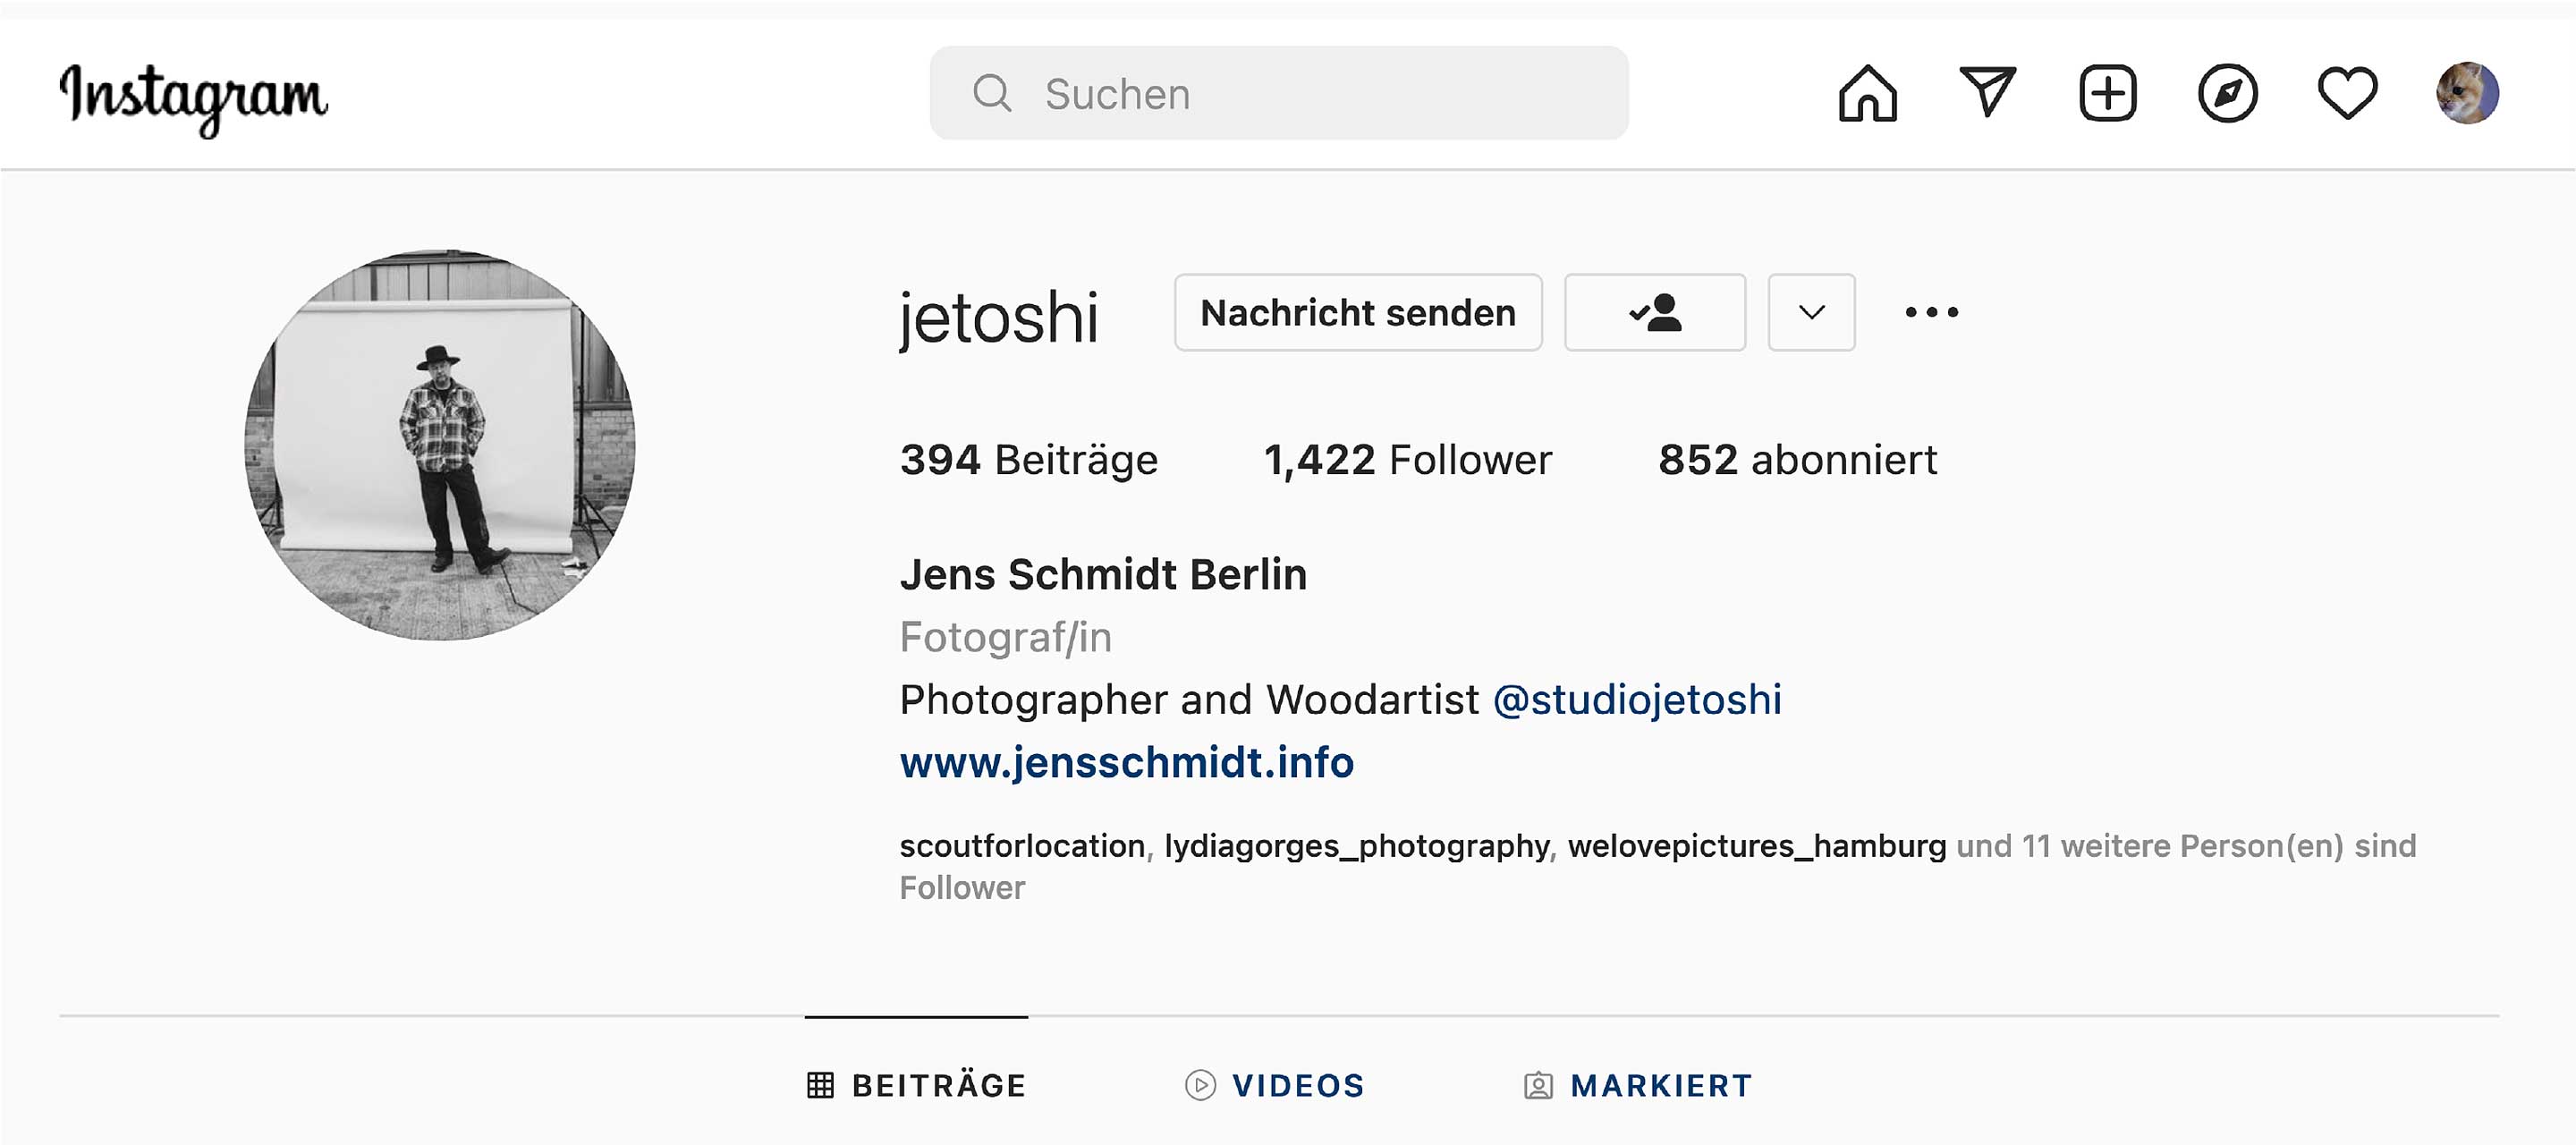The image size is (2576, 1145).
Task: Open the www.jensschmidt.info link
Action: point(1126,763)
